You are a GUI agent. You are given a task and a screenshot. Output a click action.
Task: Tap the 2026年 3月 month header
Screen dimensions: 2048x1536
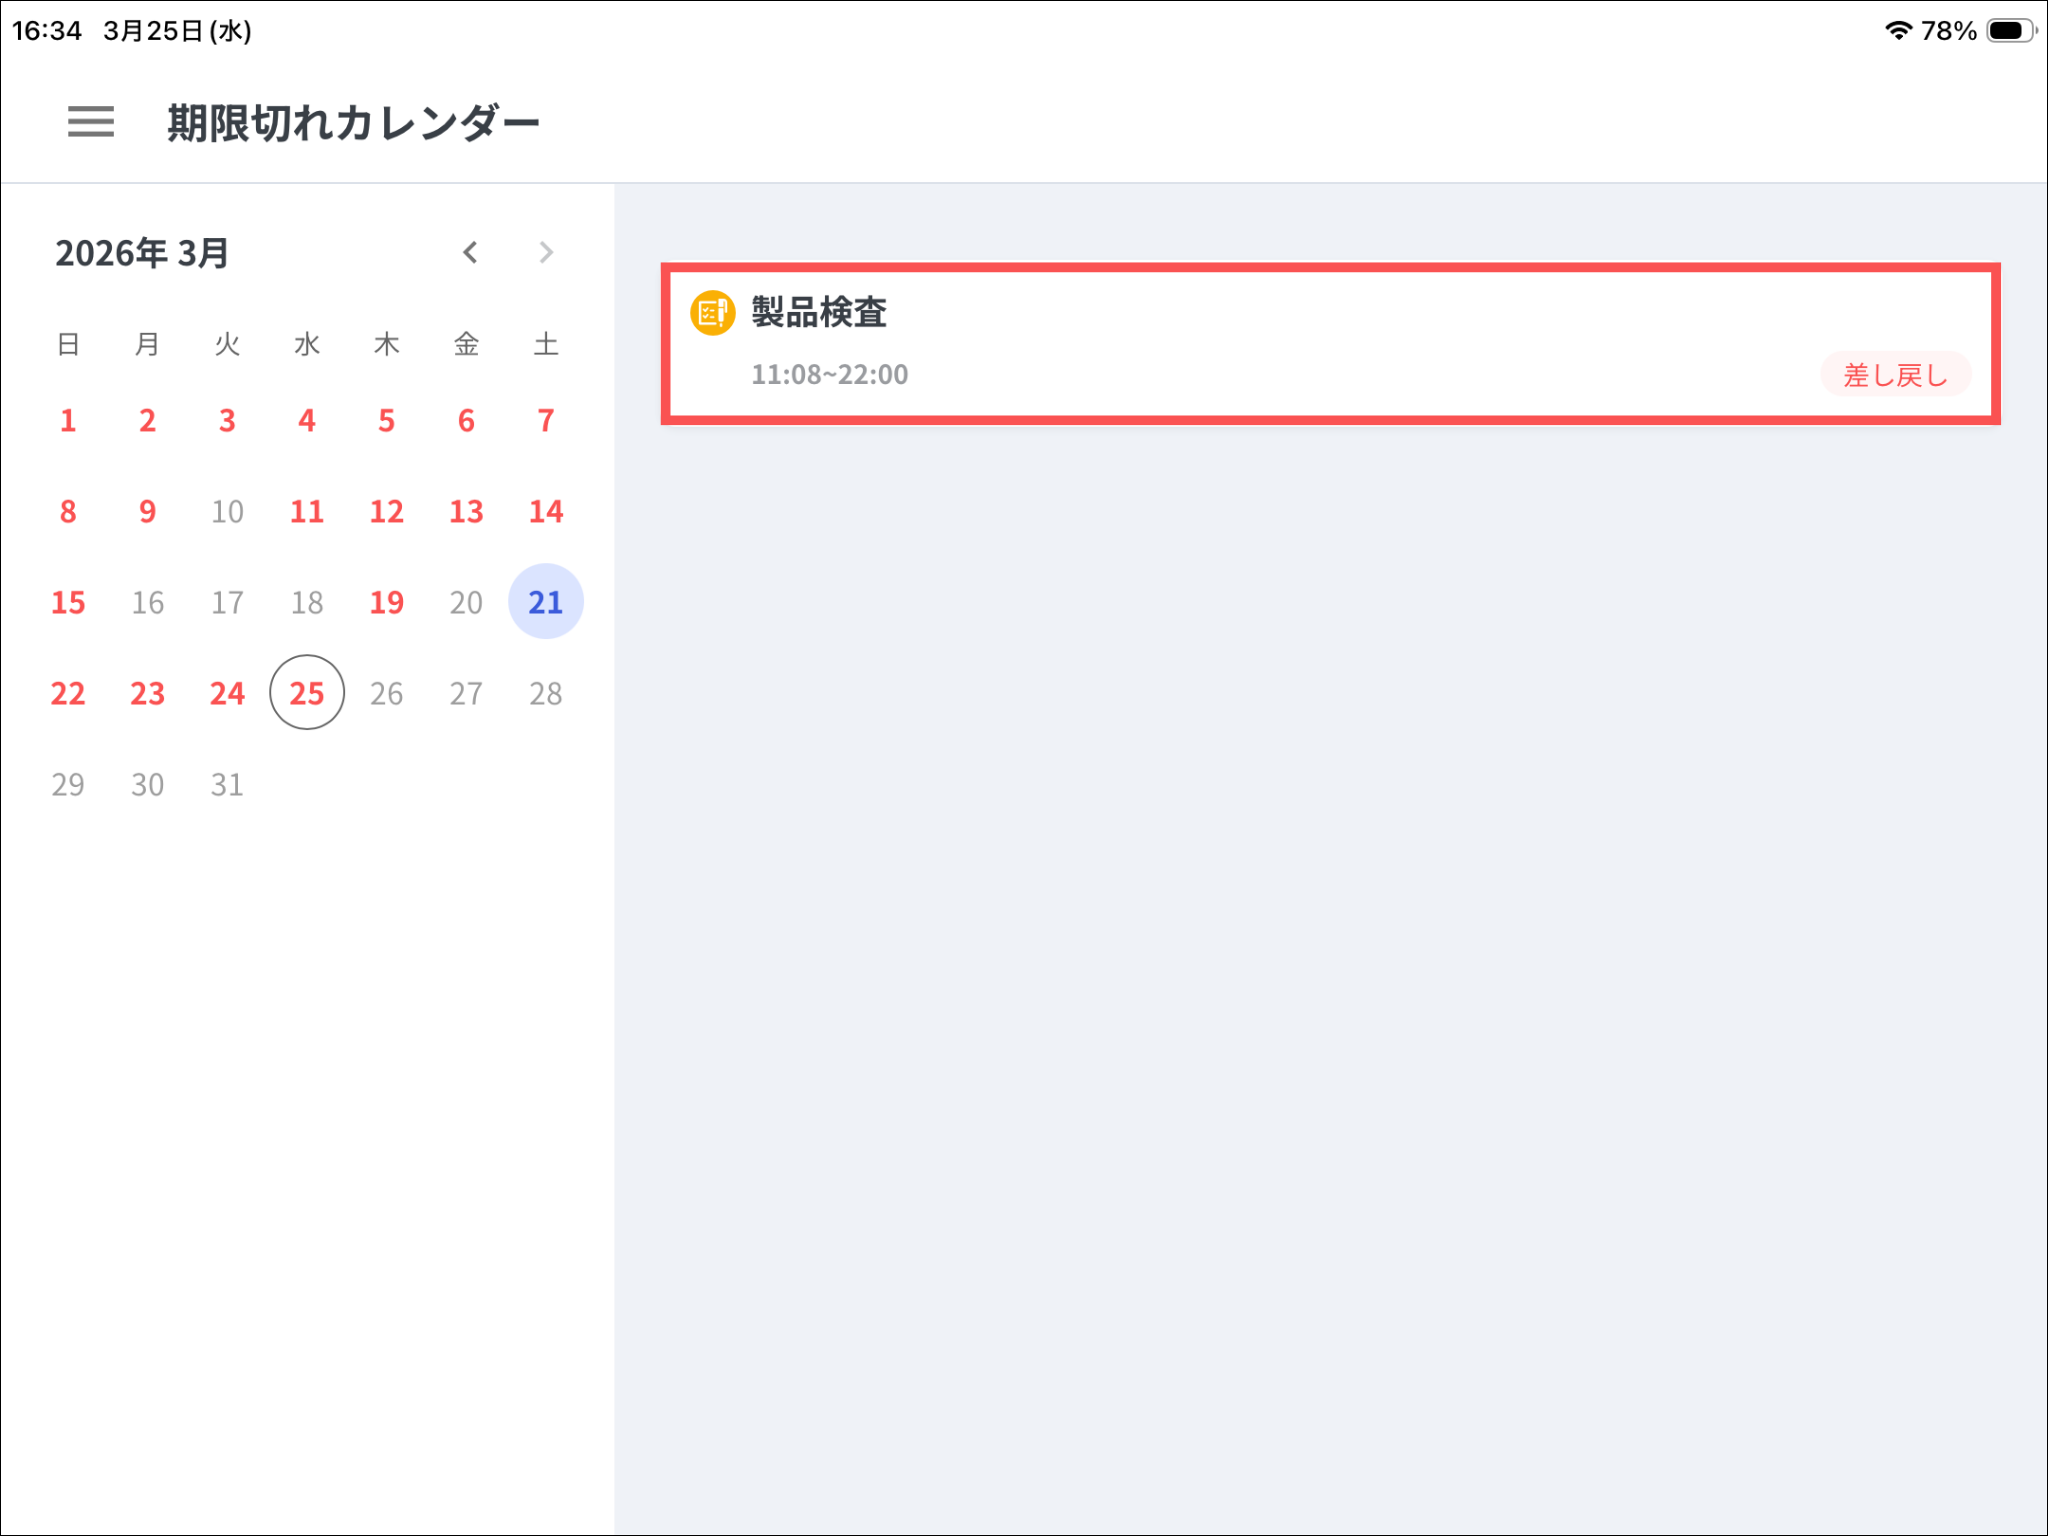coord(142,254)
